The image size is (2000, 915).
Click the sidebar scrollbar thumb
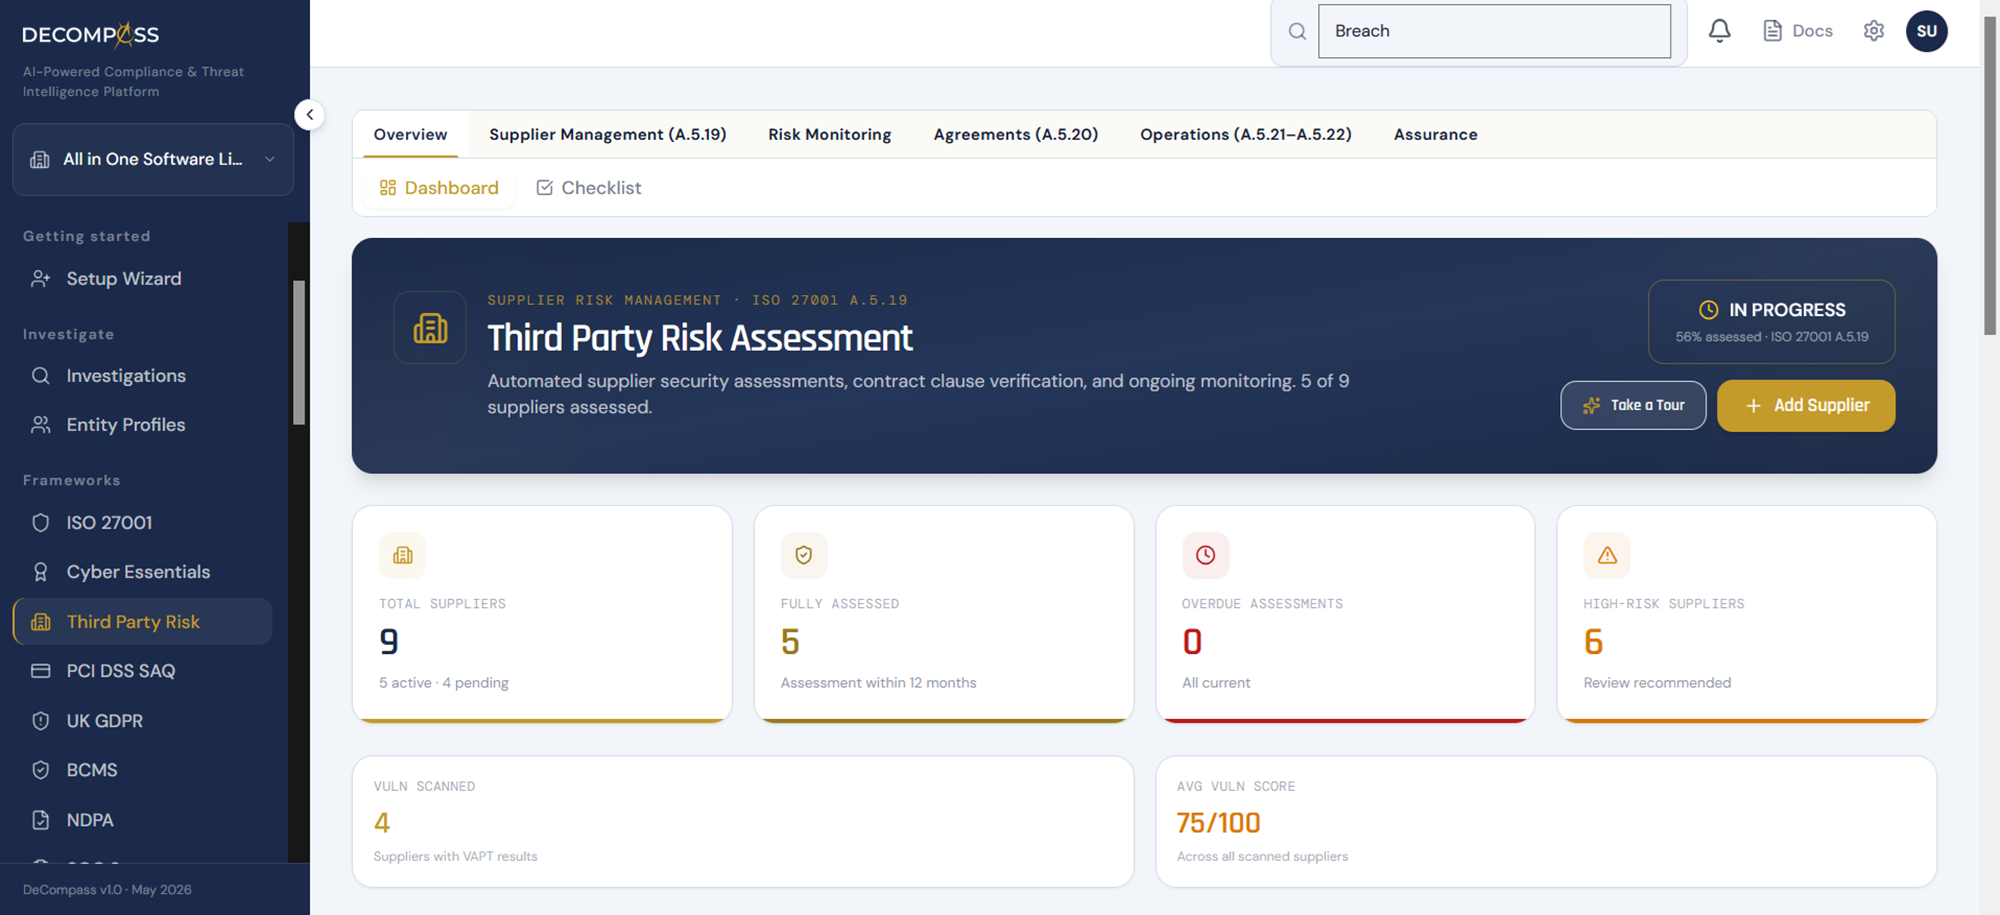tap(298, 352)
